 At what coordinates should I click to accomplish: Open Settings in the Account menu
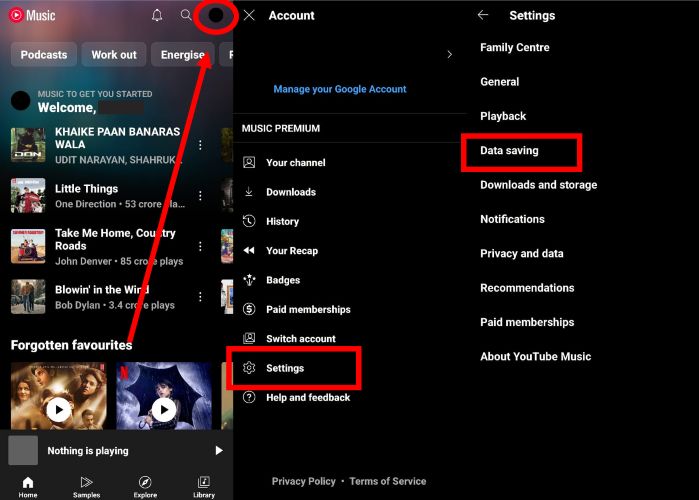[x=285, y=368]
